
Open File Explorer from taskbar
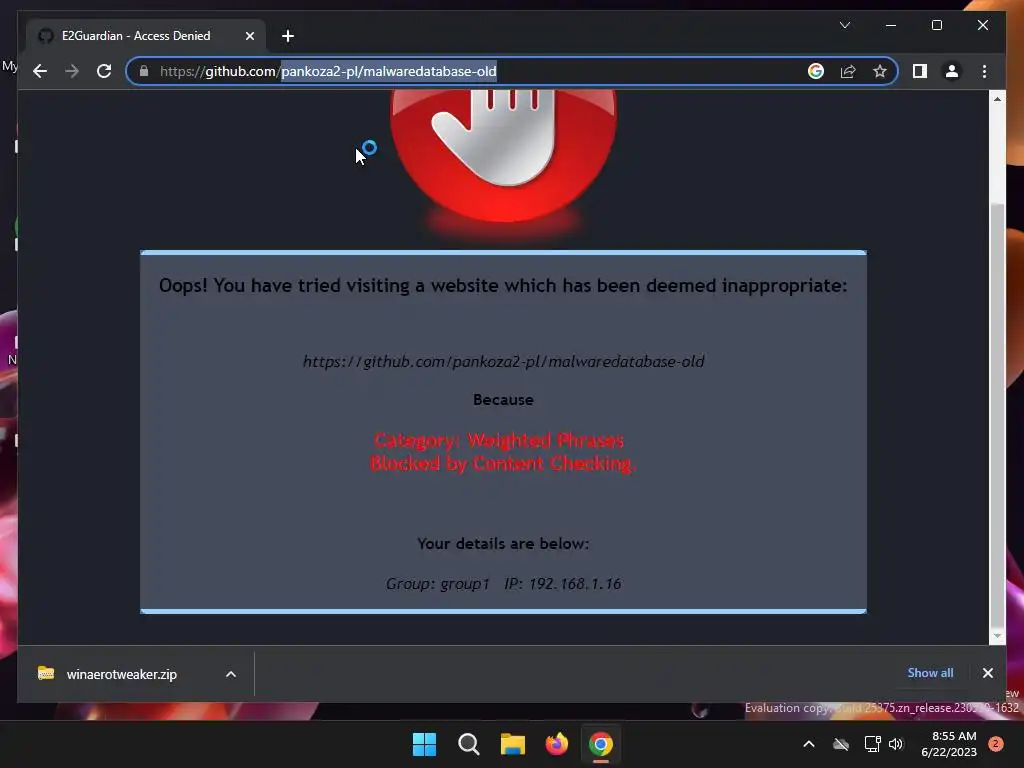(x=513, y=744)
